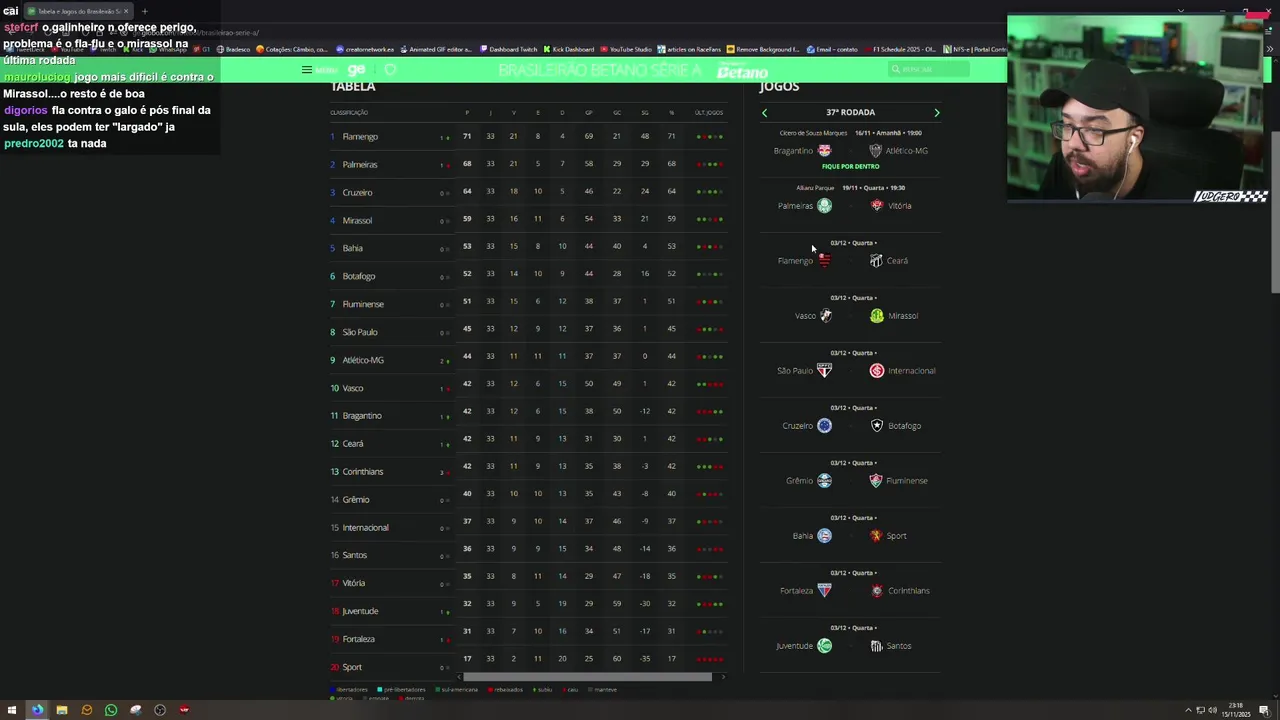The width and height of the screenshot is (1280, 720).
Task: Click the Bragantino crest in Jogos list
Action: tap(824, 151)
